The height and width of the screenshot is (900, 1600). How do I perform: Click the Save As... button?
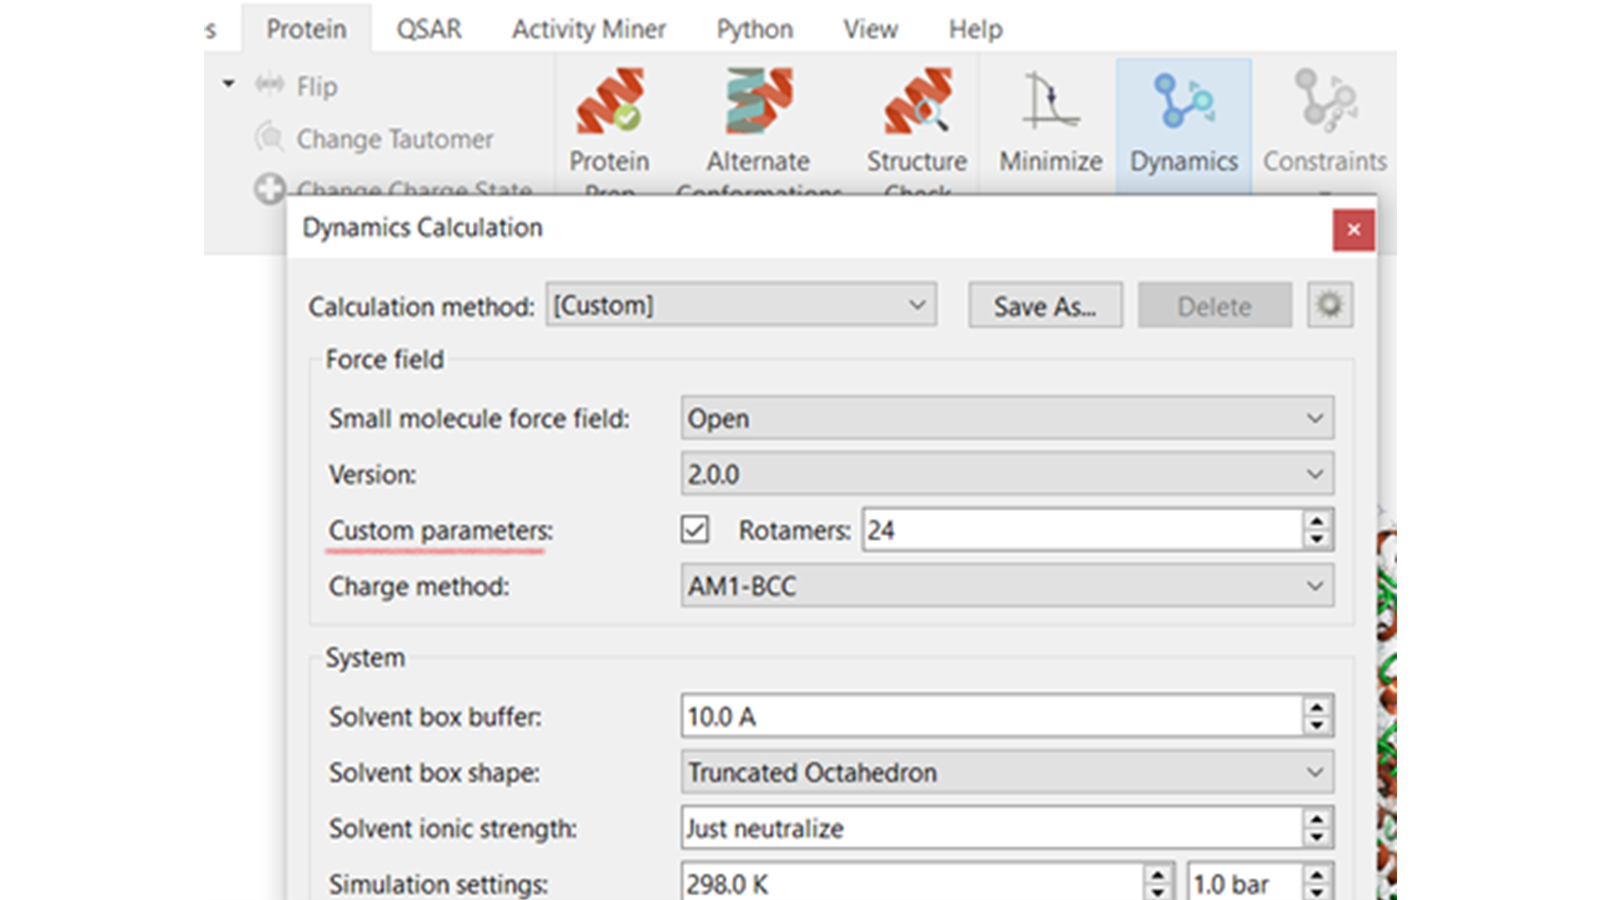point(1044,306)
